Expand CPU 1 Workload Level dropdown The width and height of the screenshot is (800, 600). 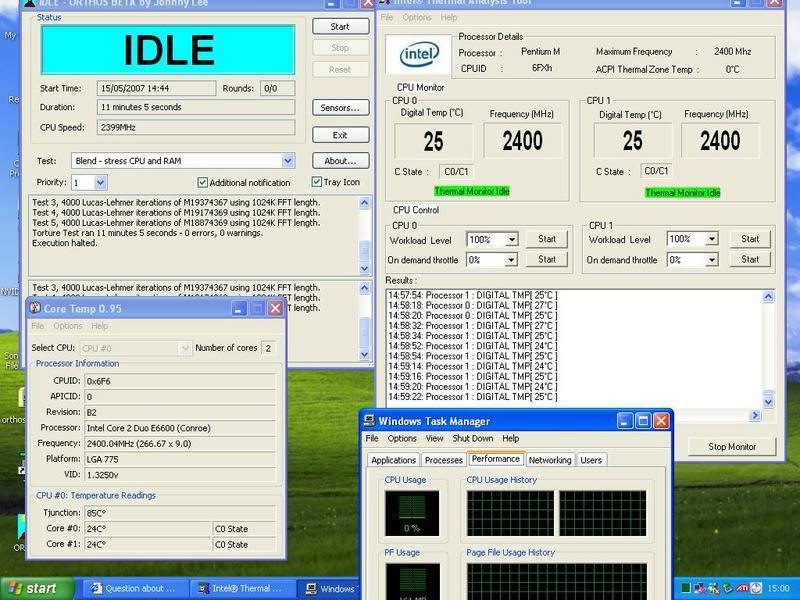point(712,239)
